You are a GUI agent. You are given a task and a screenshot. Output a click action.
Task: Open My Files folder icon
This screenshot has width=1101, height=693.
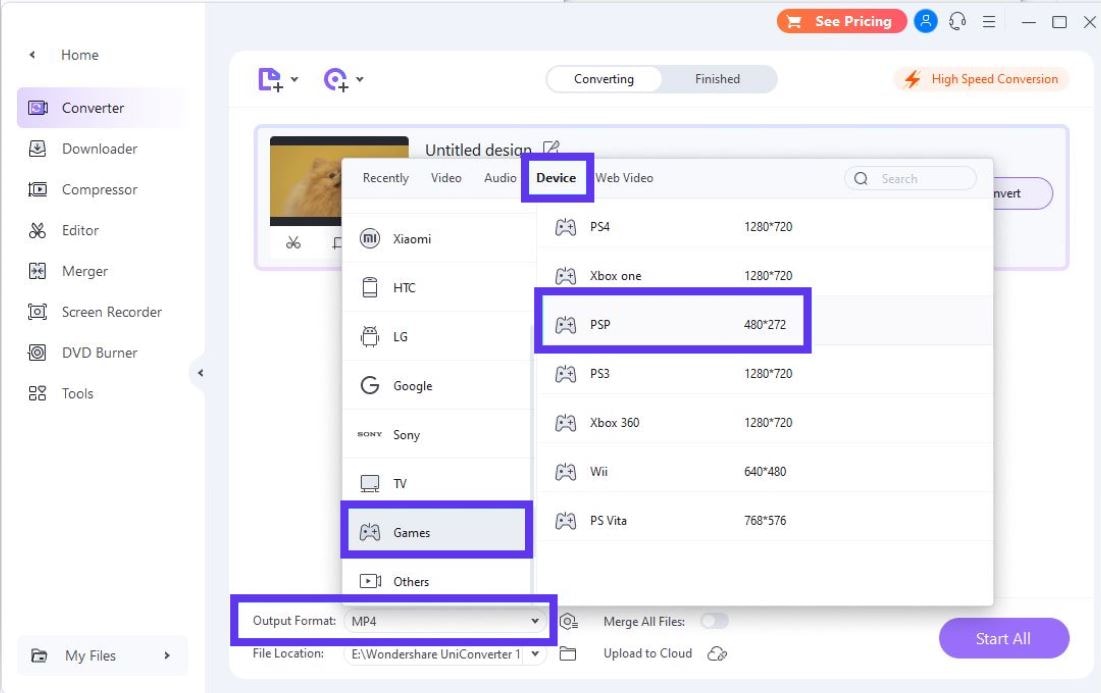(39, 656)
